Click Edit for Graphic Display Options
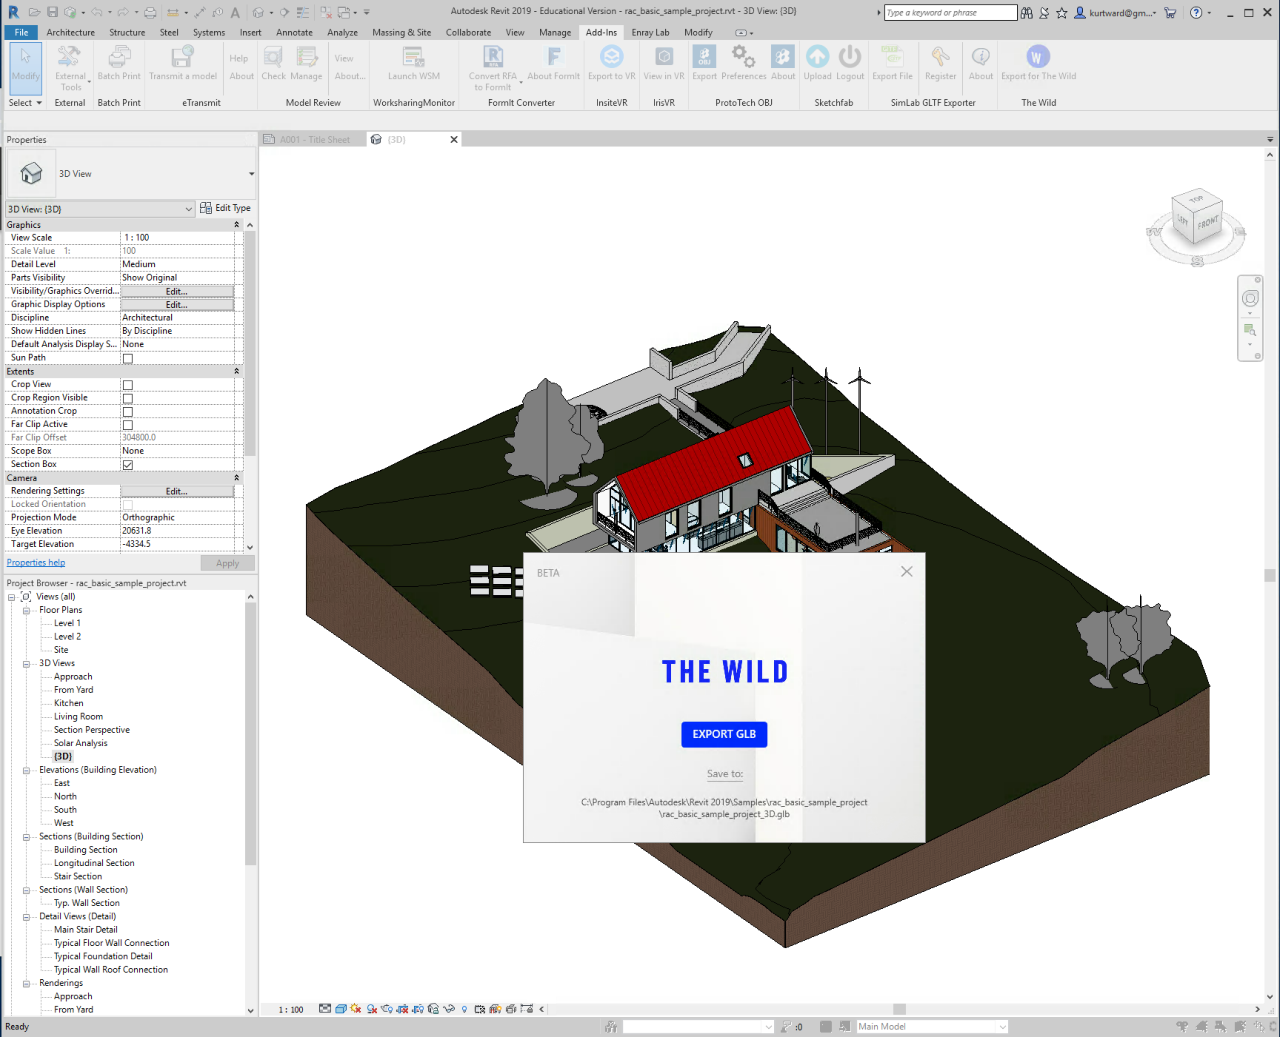This screenshot has height=1037, width=1280. (x=177, y=304)
